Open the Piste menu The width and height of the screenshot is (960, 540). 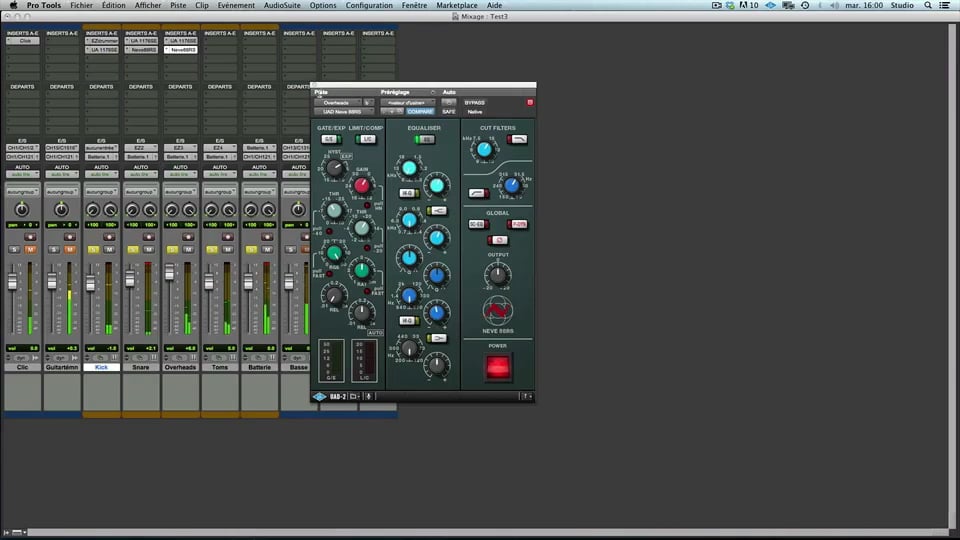point(178,5)
